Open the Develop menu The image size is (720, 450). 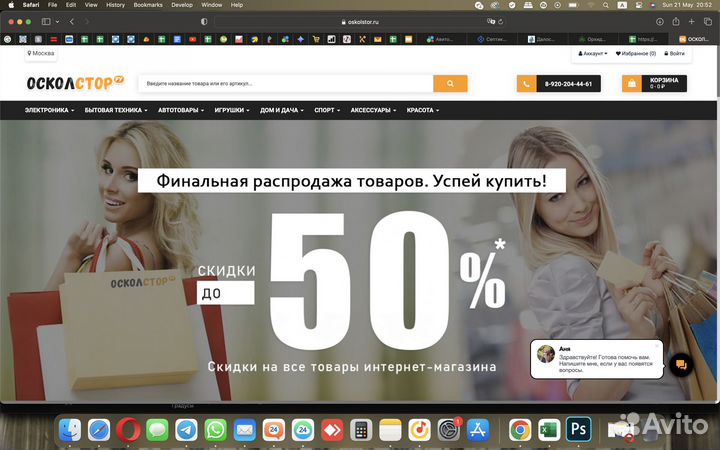[x=182, y=5]
